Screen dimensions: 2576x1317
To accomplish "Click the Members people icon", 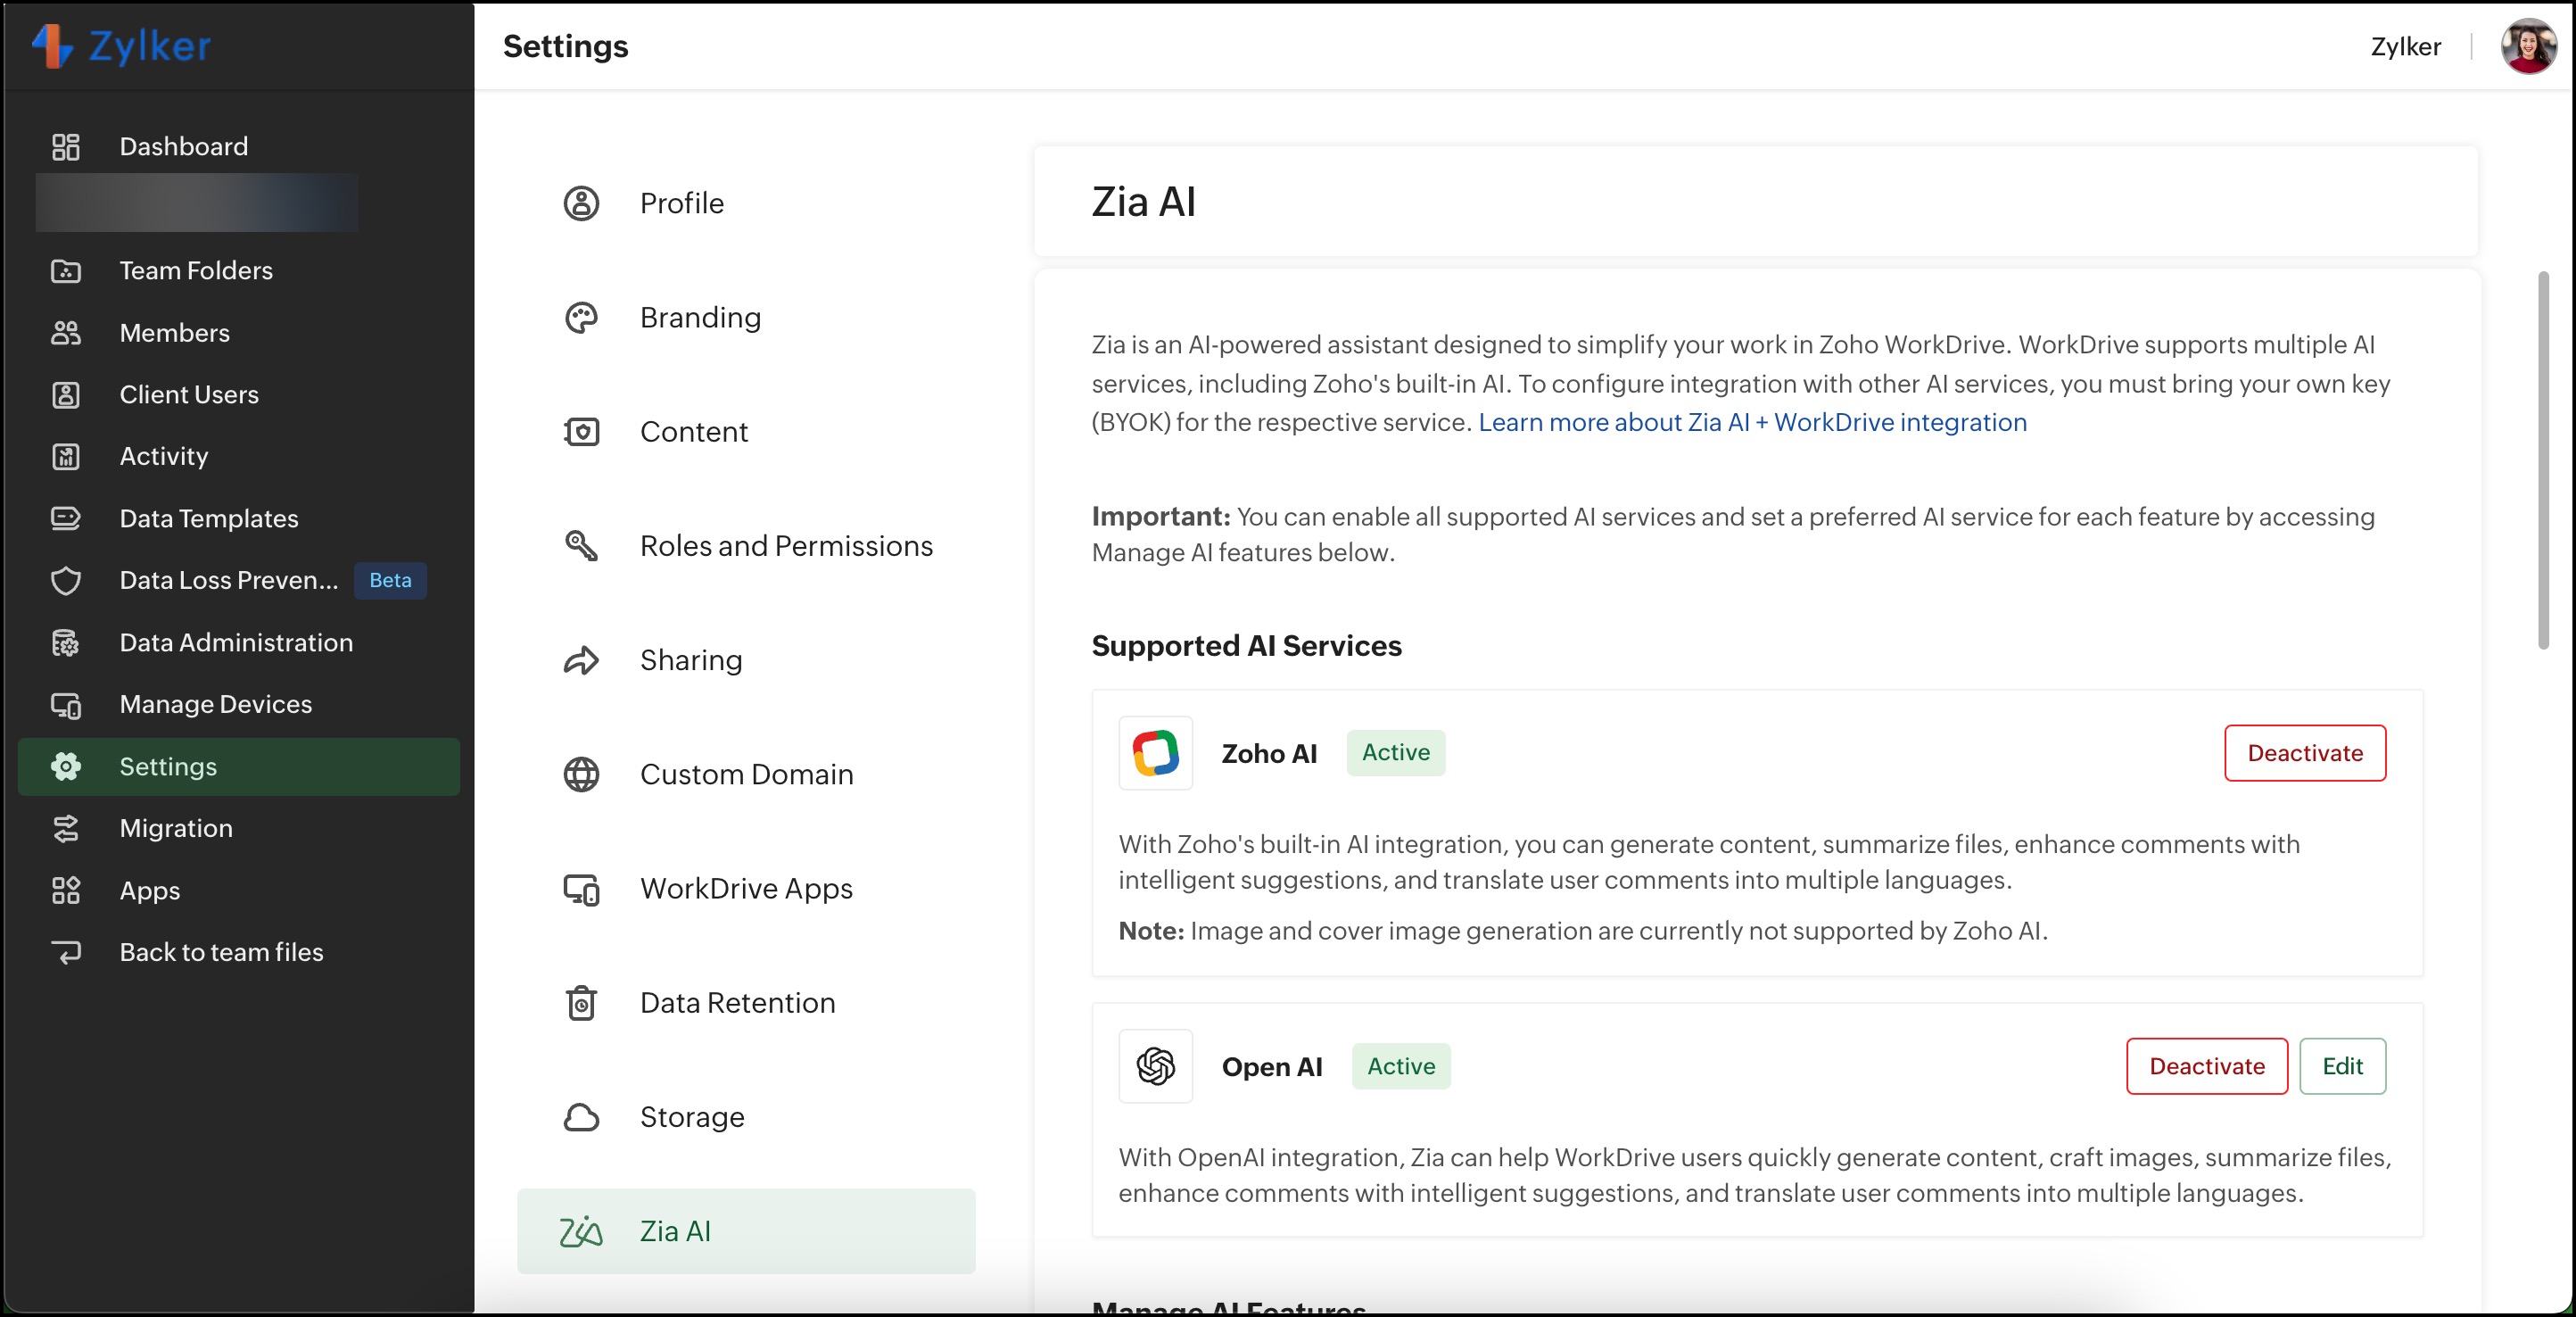I will pyautogui.click(x=66, y=333).
